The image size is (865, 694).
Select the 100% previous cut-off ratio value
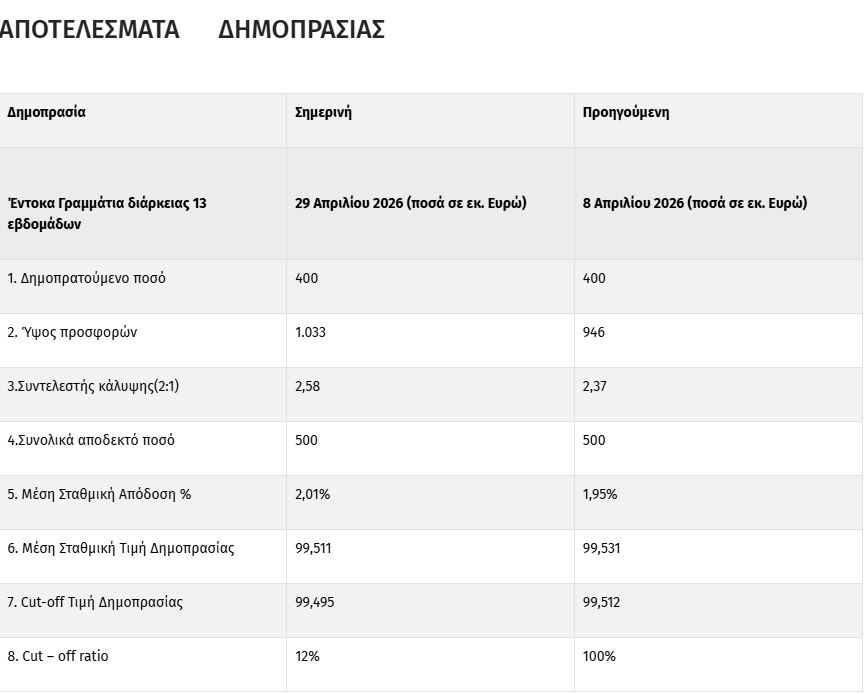(x=599, y=656)
